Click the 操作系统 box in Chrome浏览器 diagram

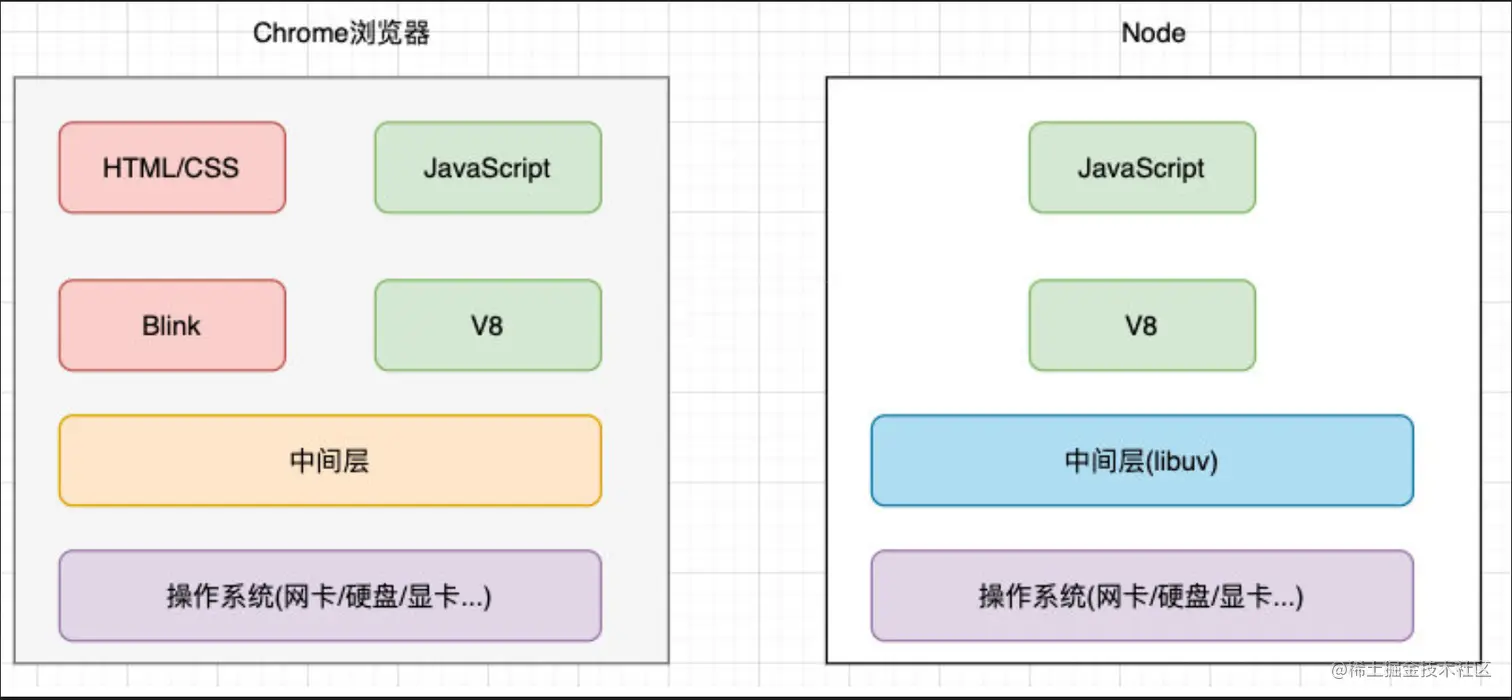pos(330,596)
